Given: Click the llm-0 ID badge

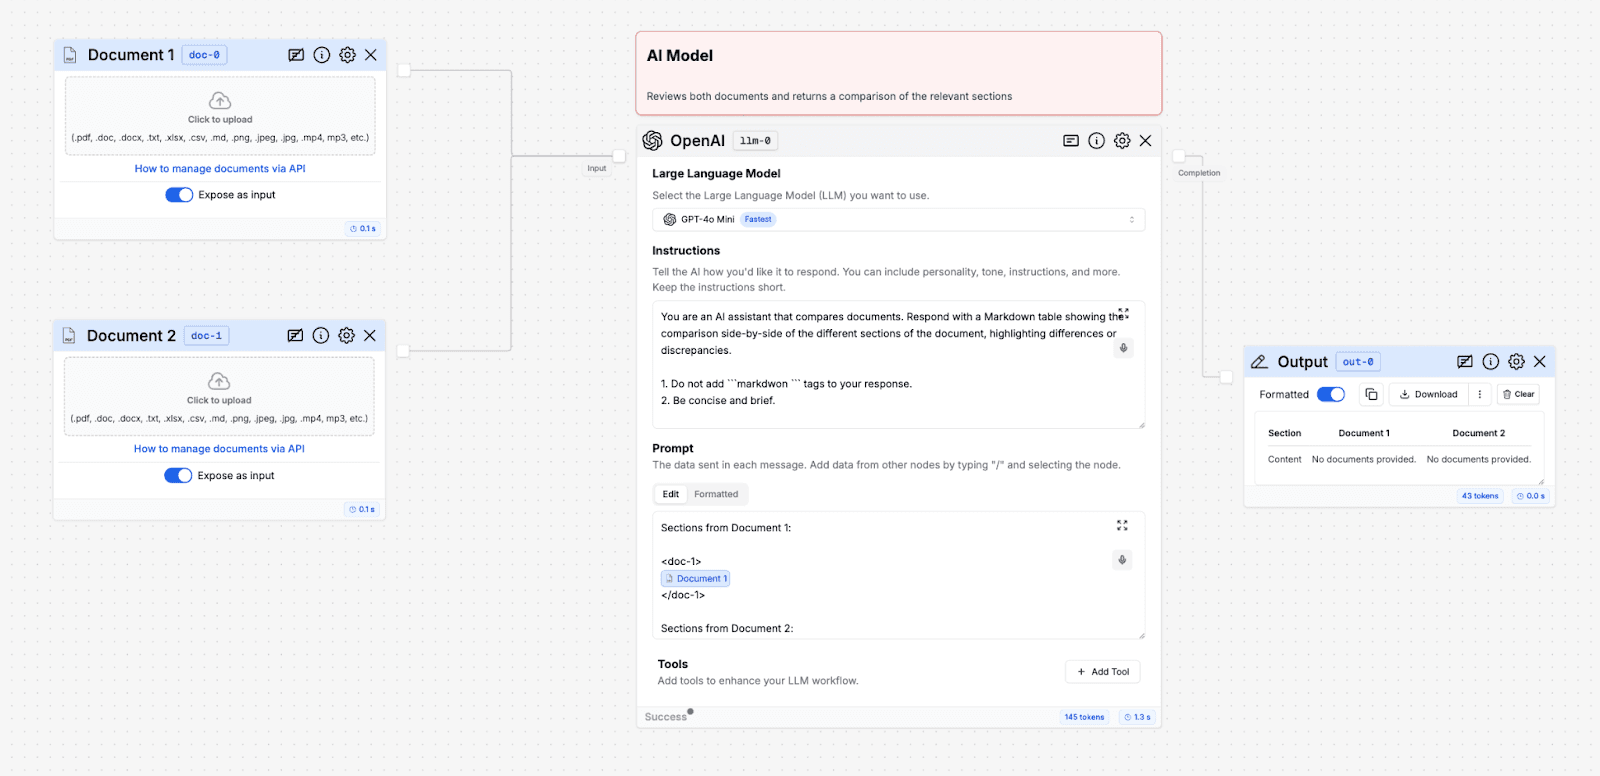Looking at the screenshot, I should coord(755,141).
